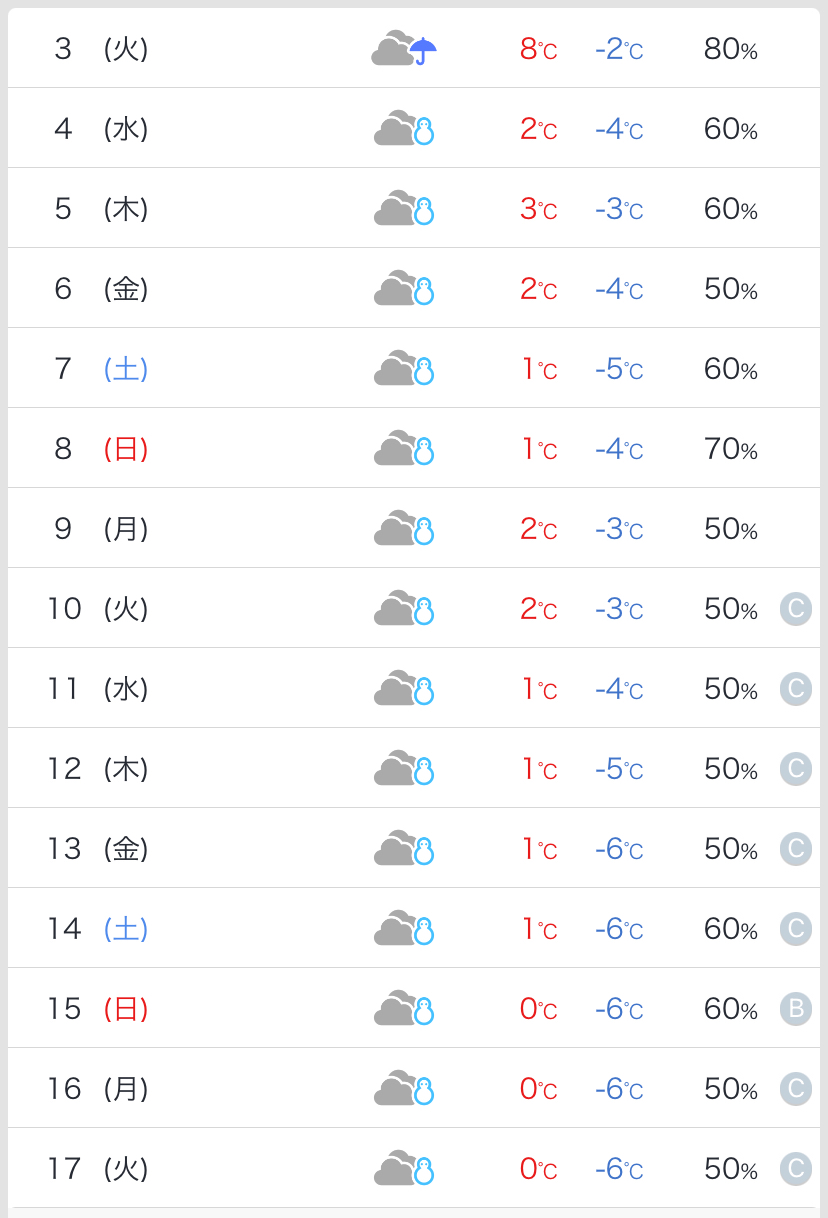This screenshot has width=828, height=1218.
Task: Click the reliability C badge on day 17
Action: coord(796,1168)
